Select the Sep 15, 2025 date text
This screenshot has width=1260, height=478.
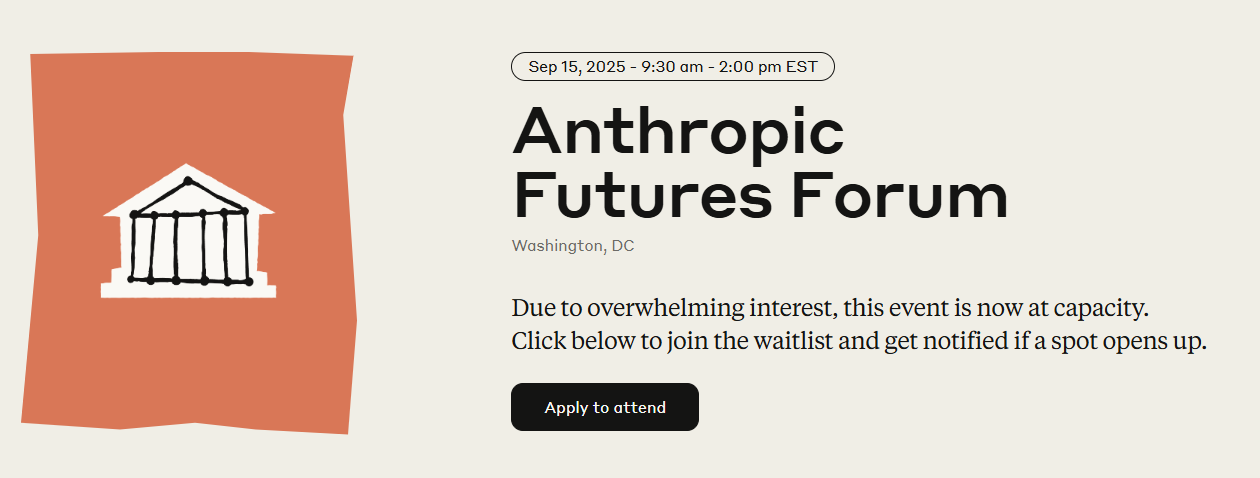(577, 67)
